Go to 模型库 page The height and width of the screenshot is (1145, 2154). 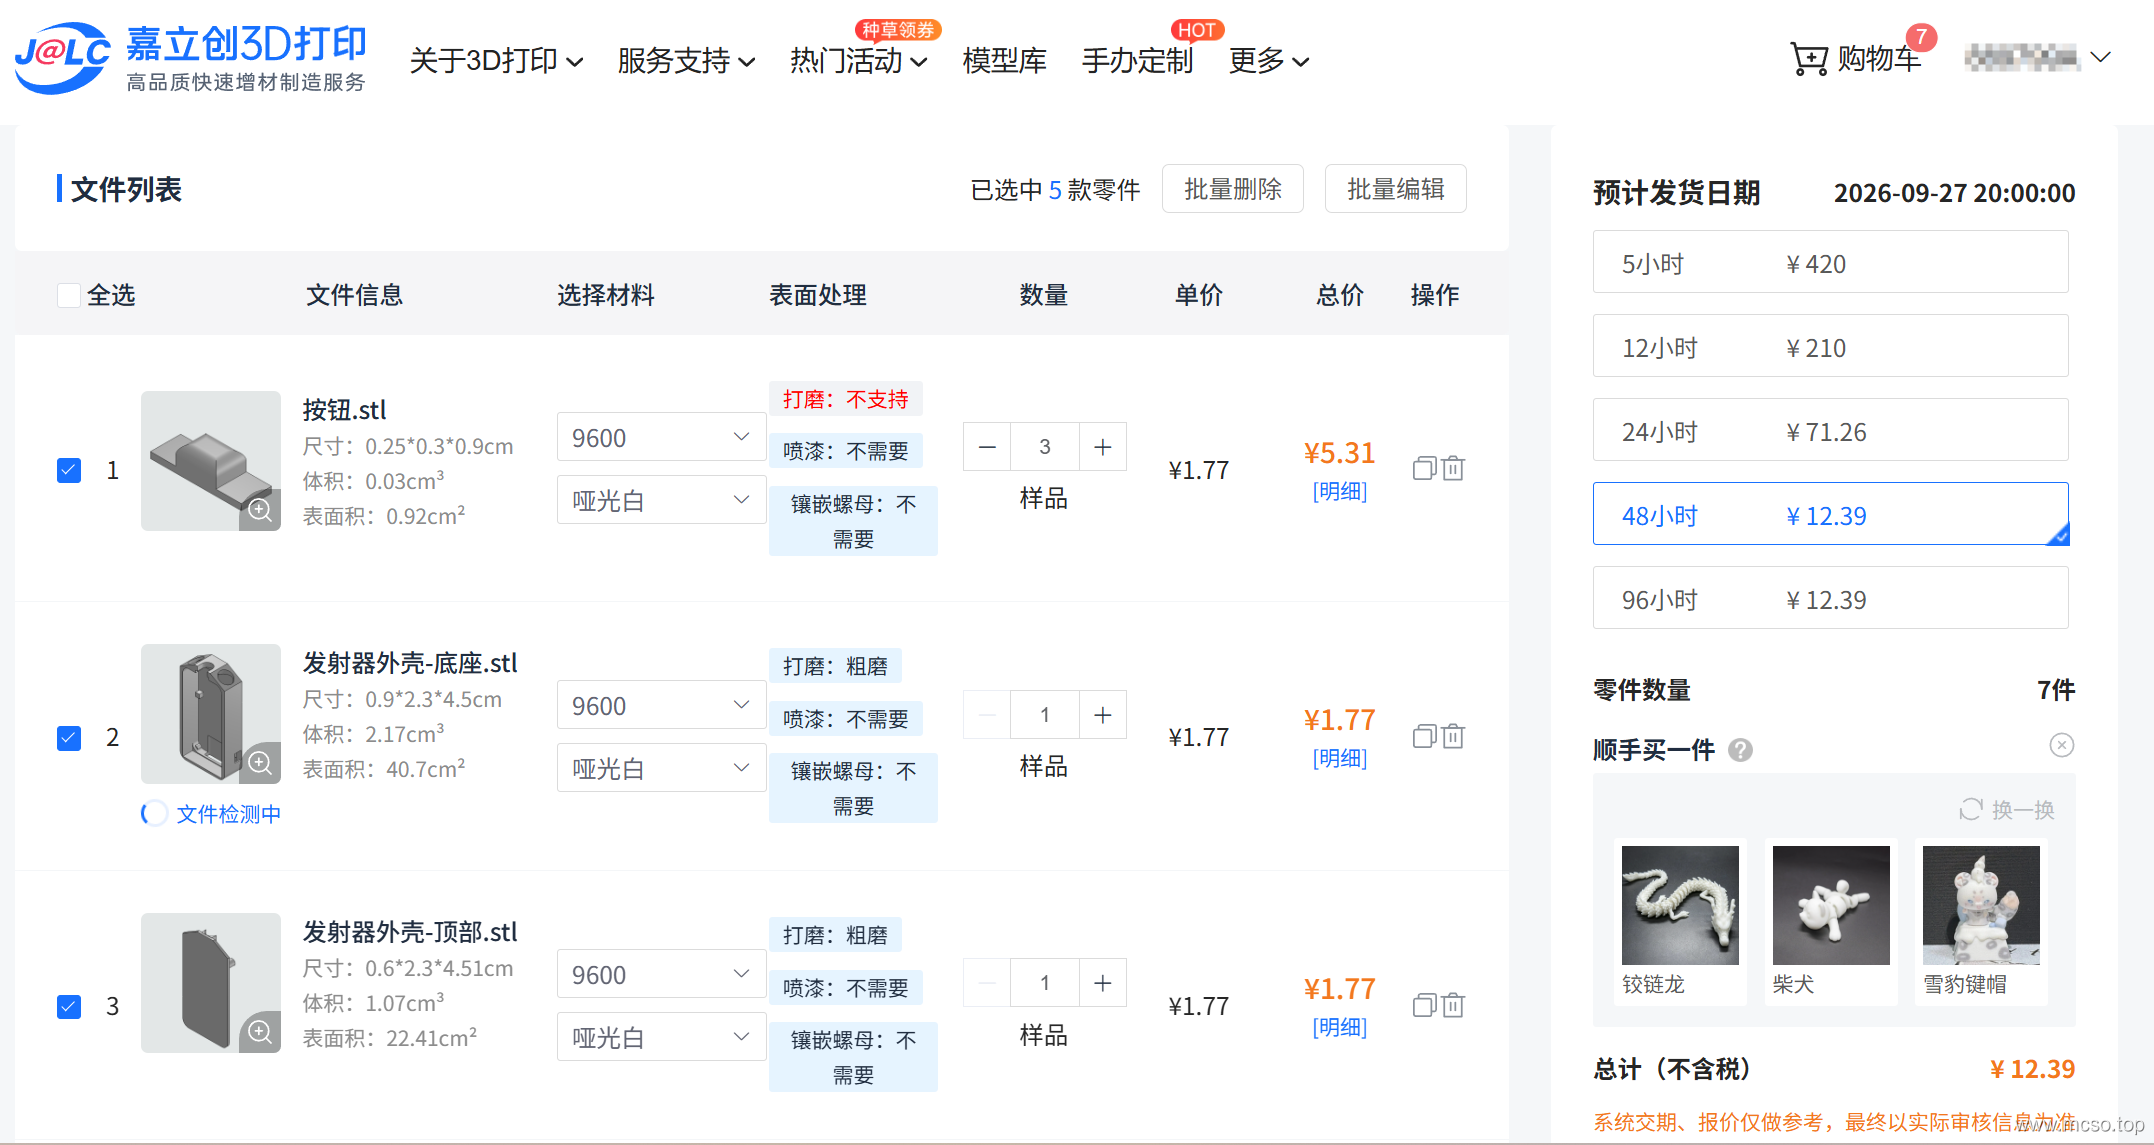click(1004, 61)
